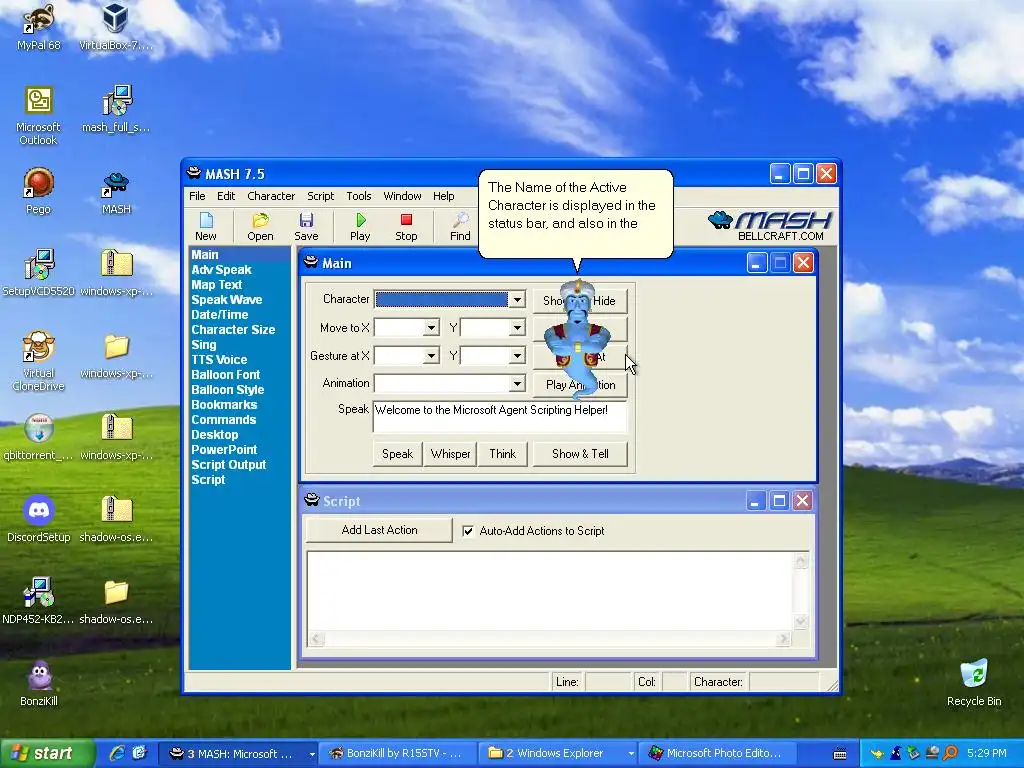Select Adv Speak in the sidebar

221,270
